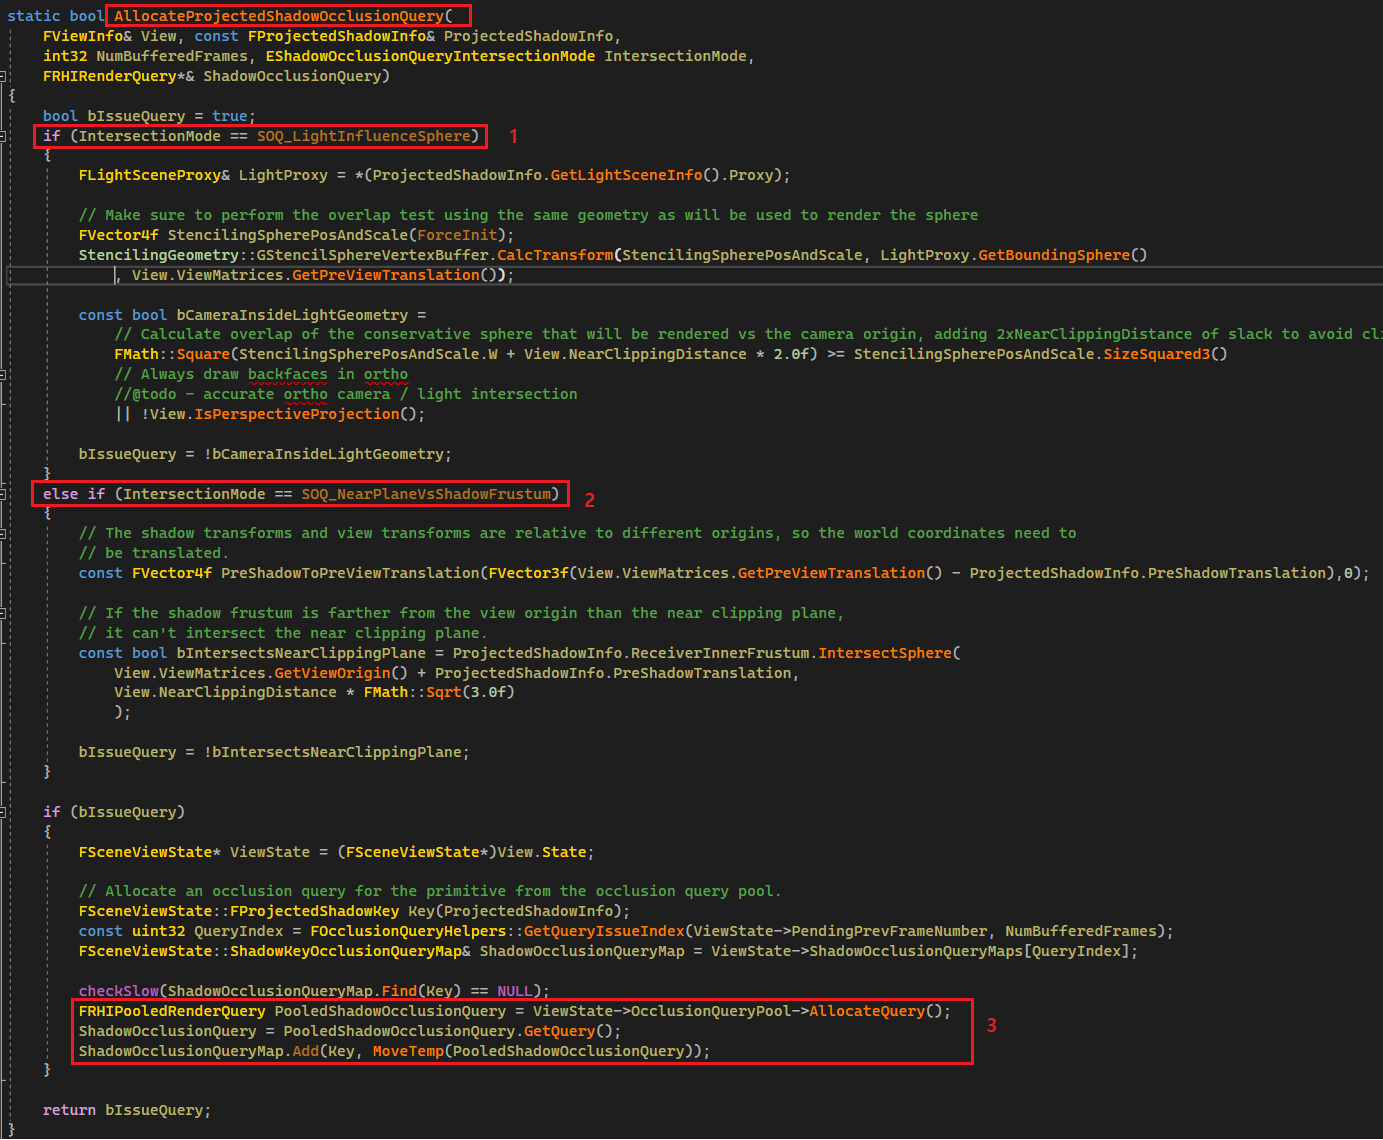Click the AllocateQuery method call

867,1011
